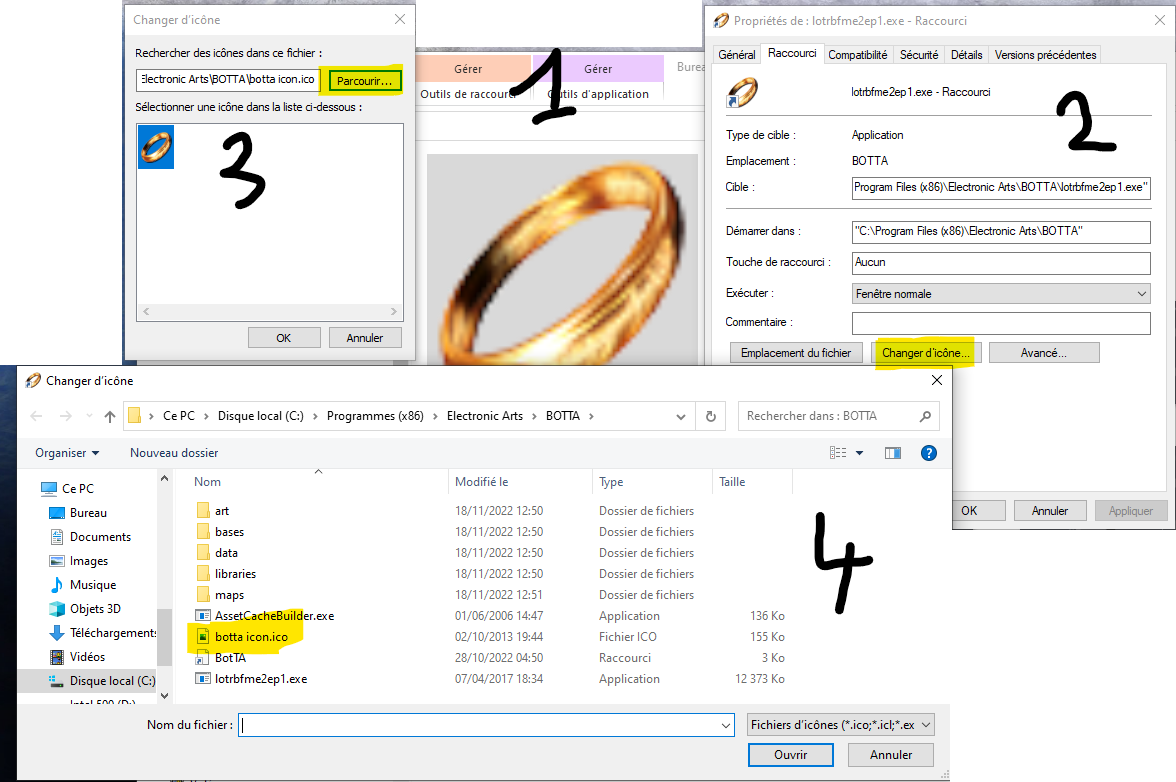1176x782 pixels.
Task: Change the view mode icon
Action: pyautogui.click(x=838, y=453)
